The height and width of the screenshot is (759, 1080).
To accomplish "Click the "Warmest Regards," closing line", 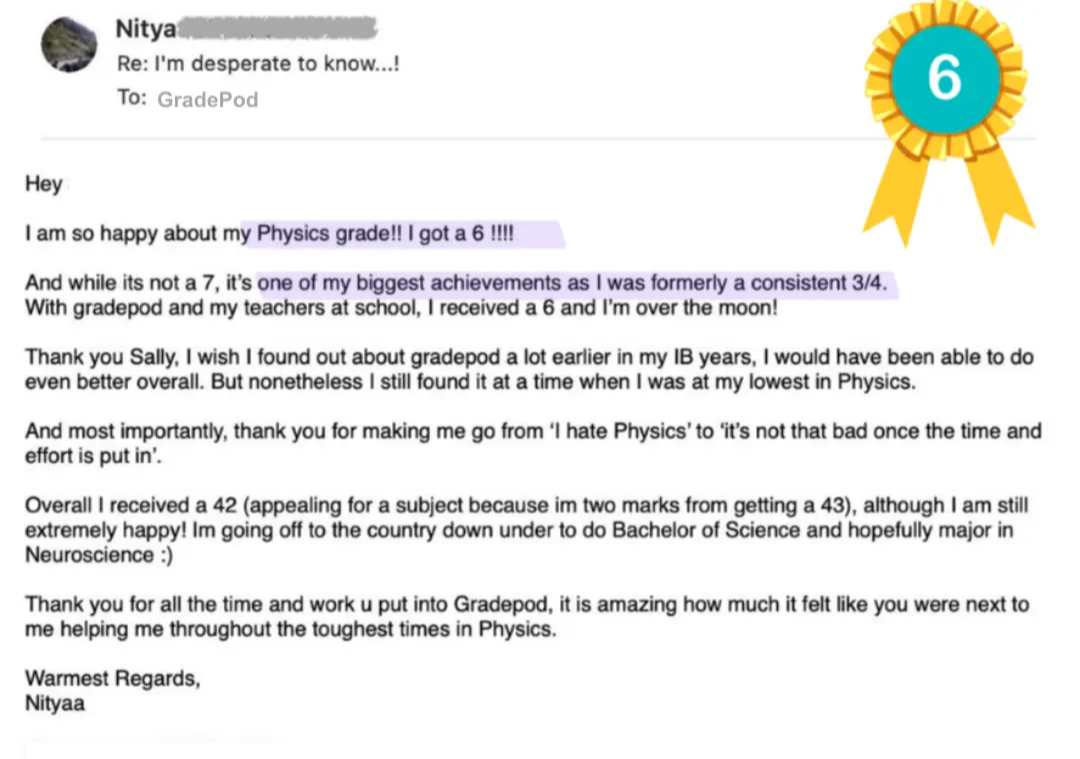I will click(x=113, y=678).
